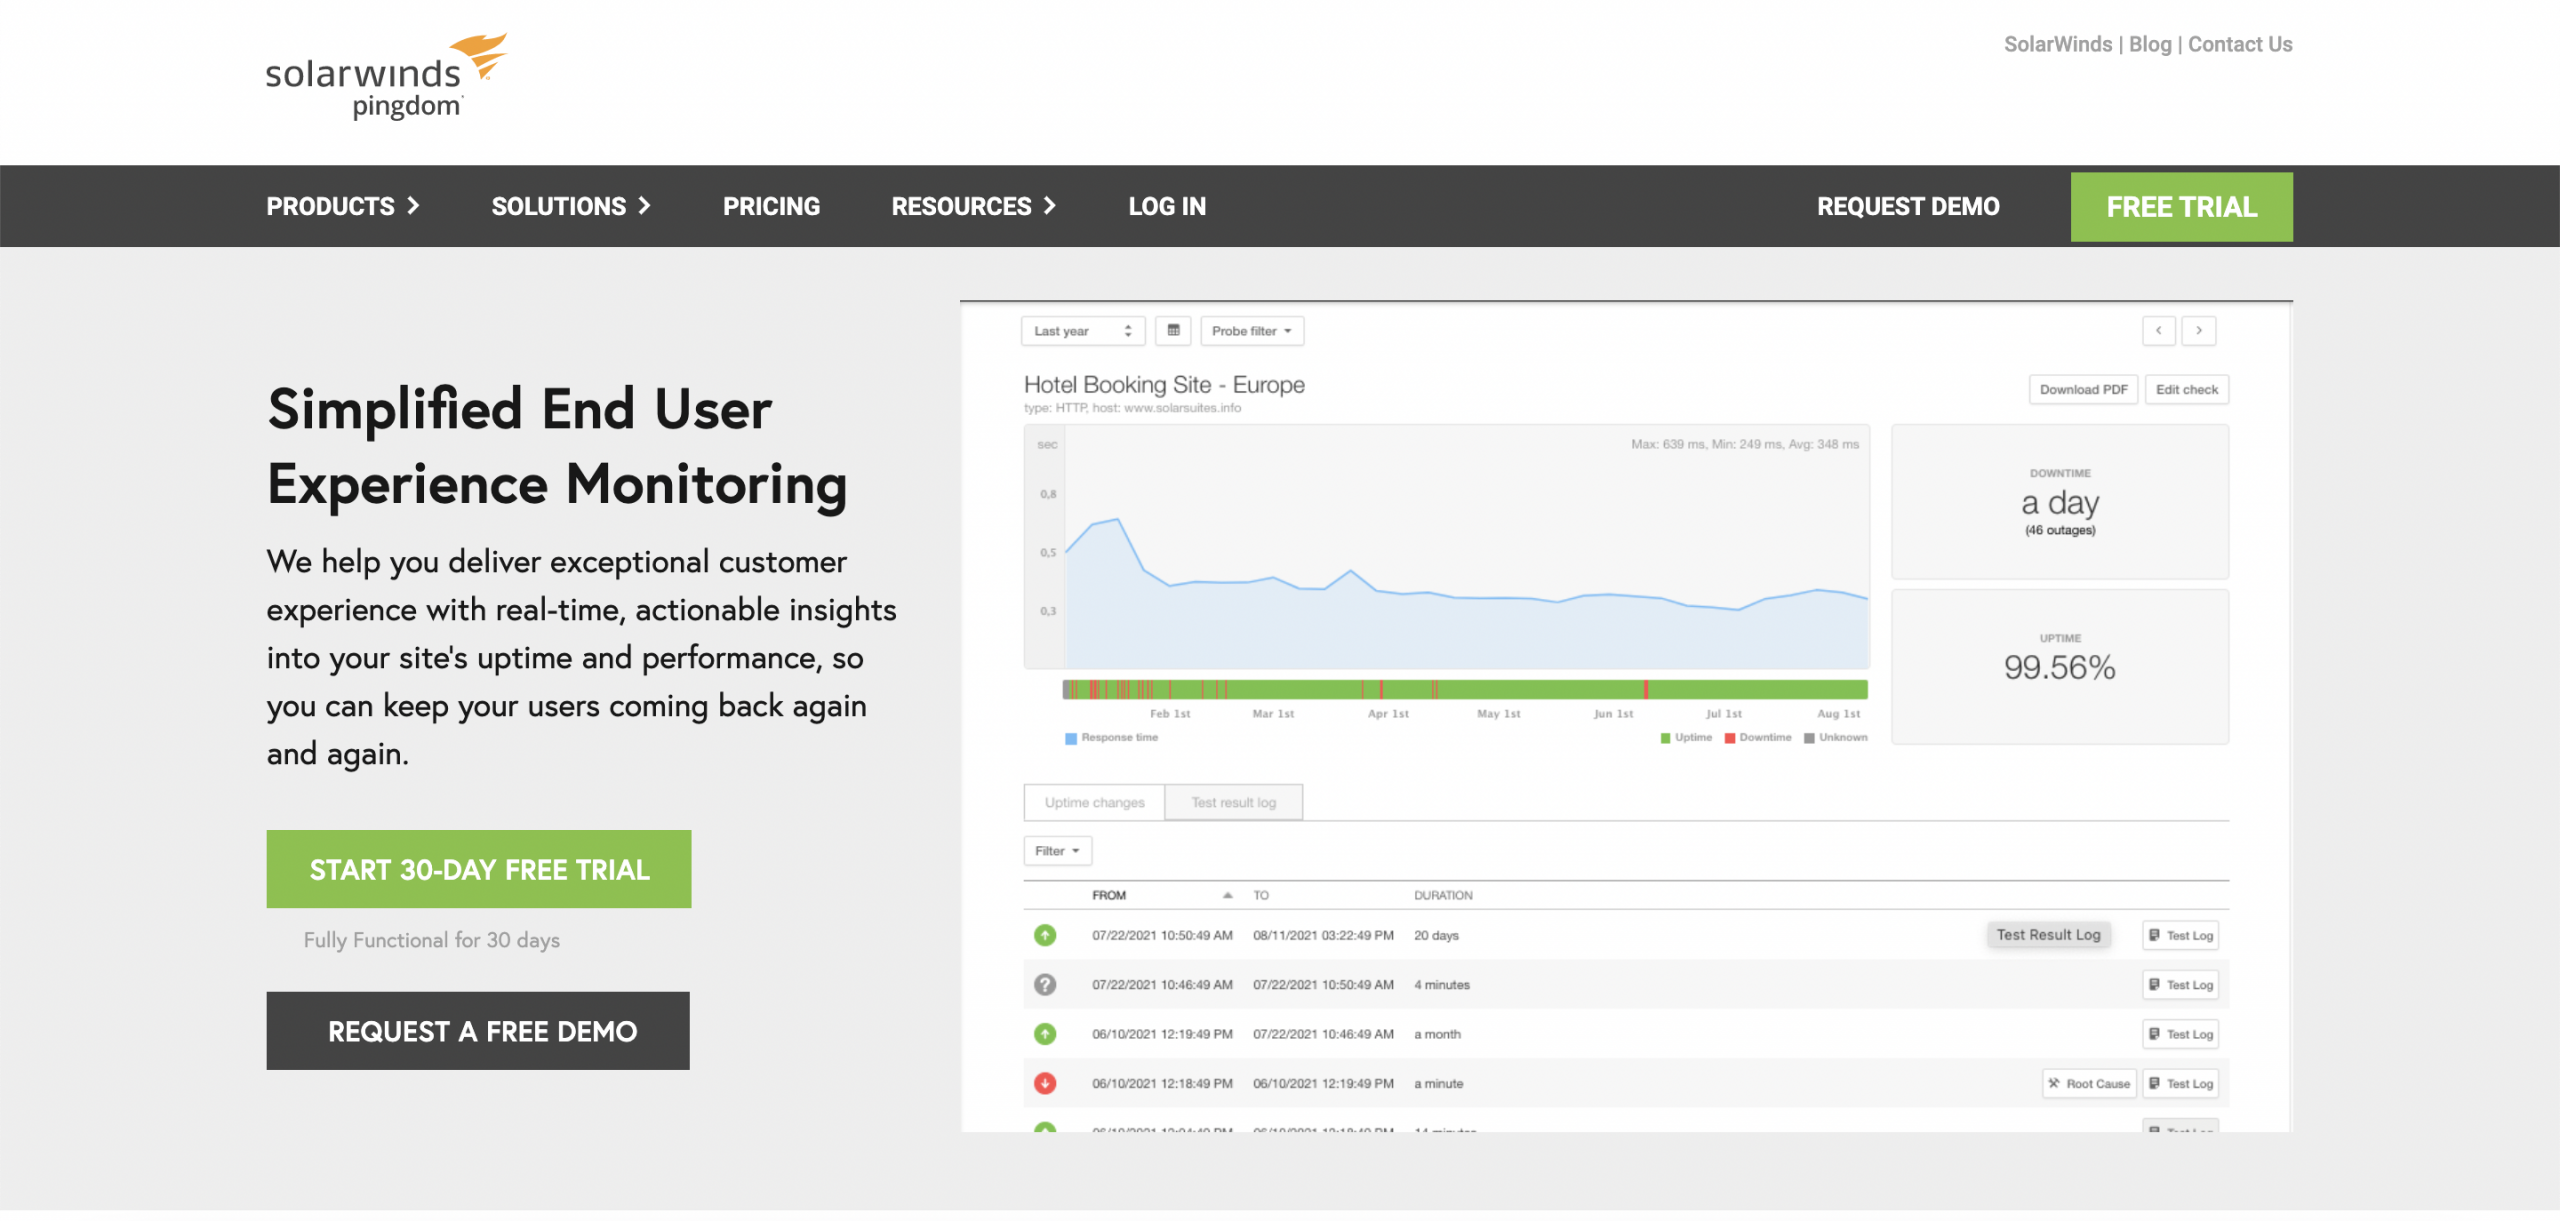This screenshot has width=2560, height=1221.
Task: Click LOG IN in the navigation bar
Action: point(1167,206)
